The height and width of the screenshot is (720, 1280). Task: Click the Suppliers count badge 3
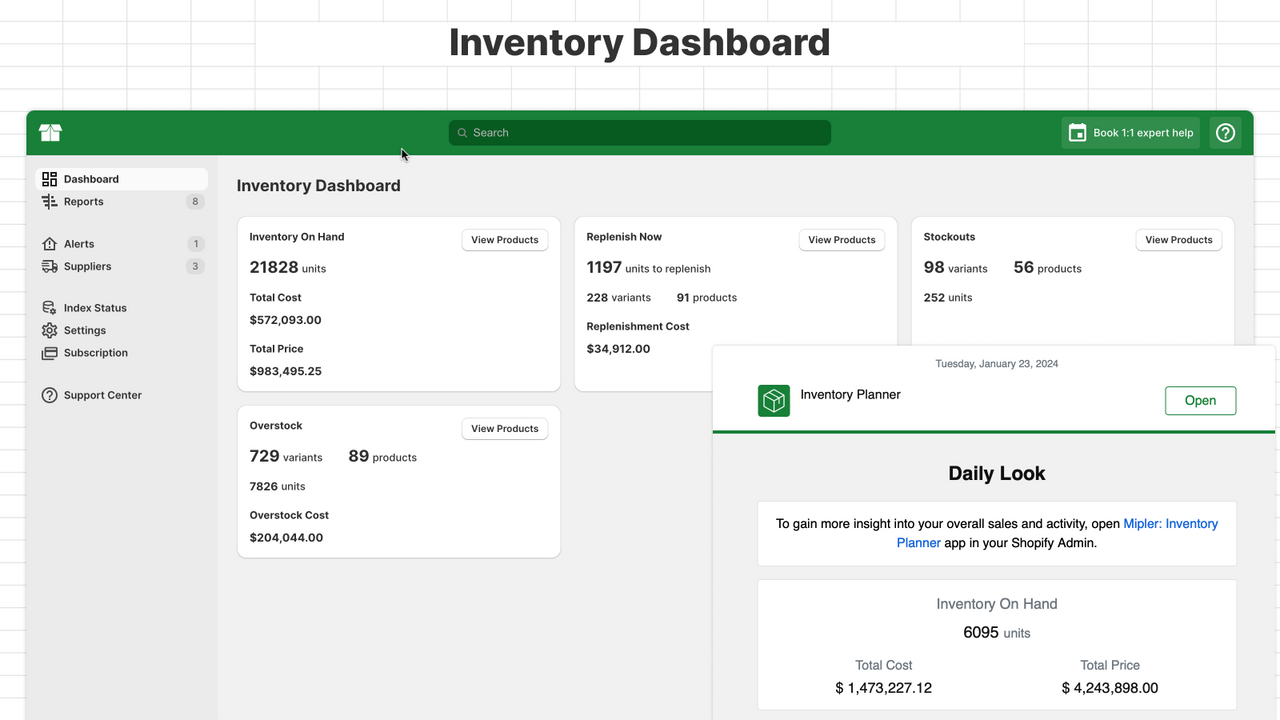195,267
